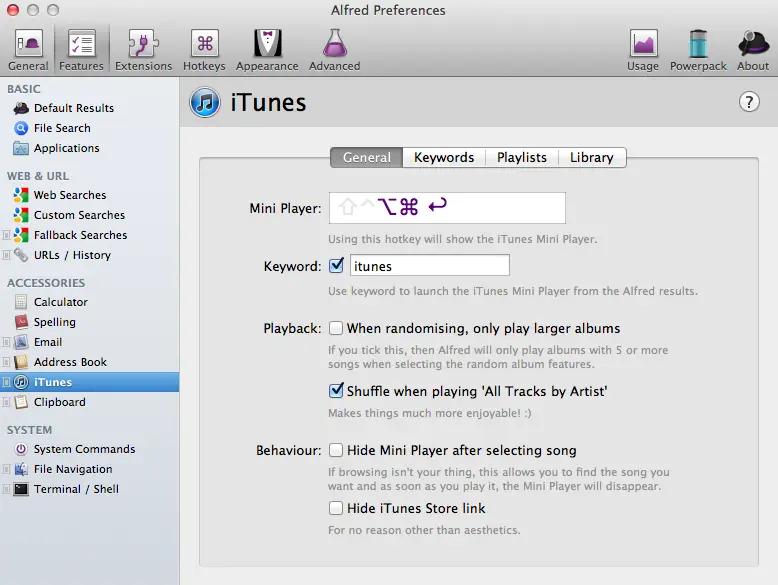Enable only play larger albums checkbox

tap(336, 328)
